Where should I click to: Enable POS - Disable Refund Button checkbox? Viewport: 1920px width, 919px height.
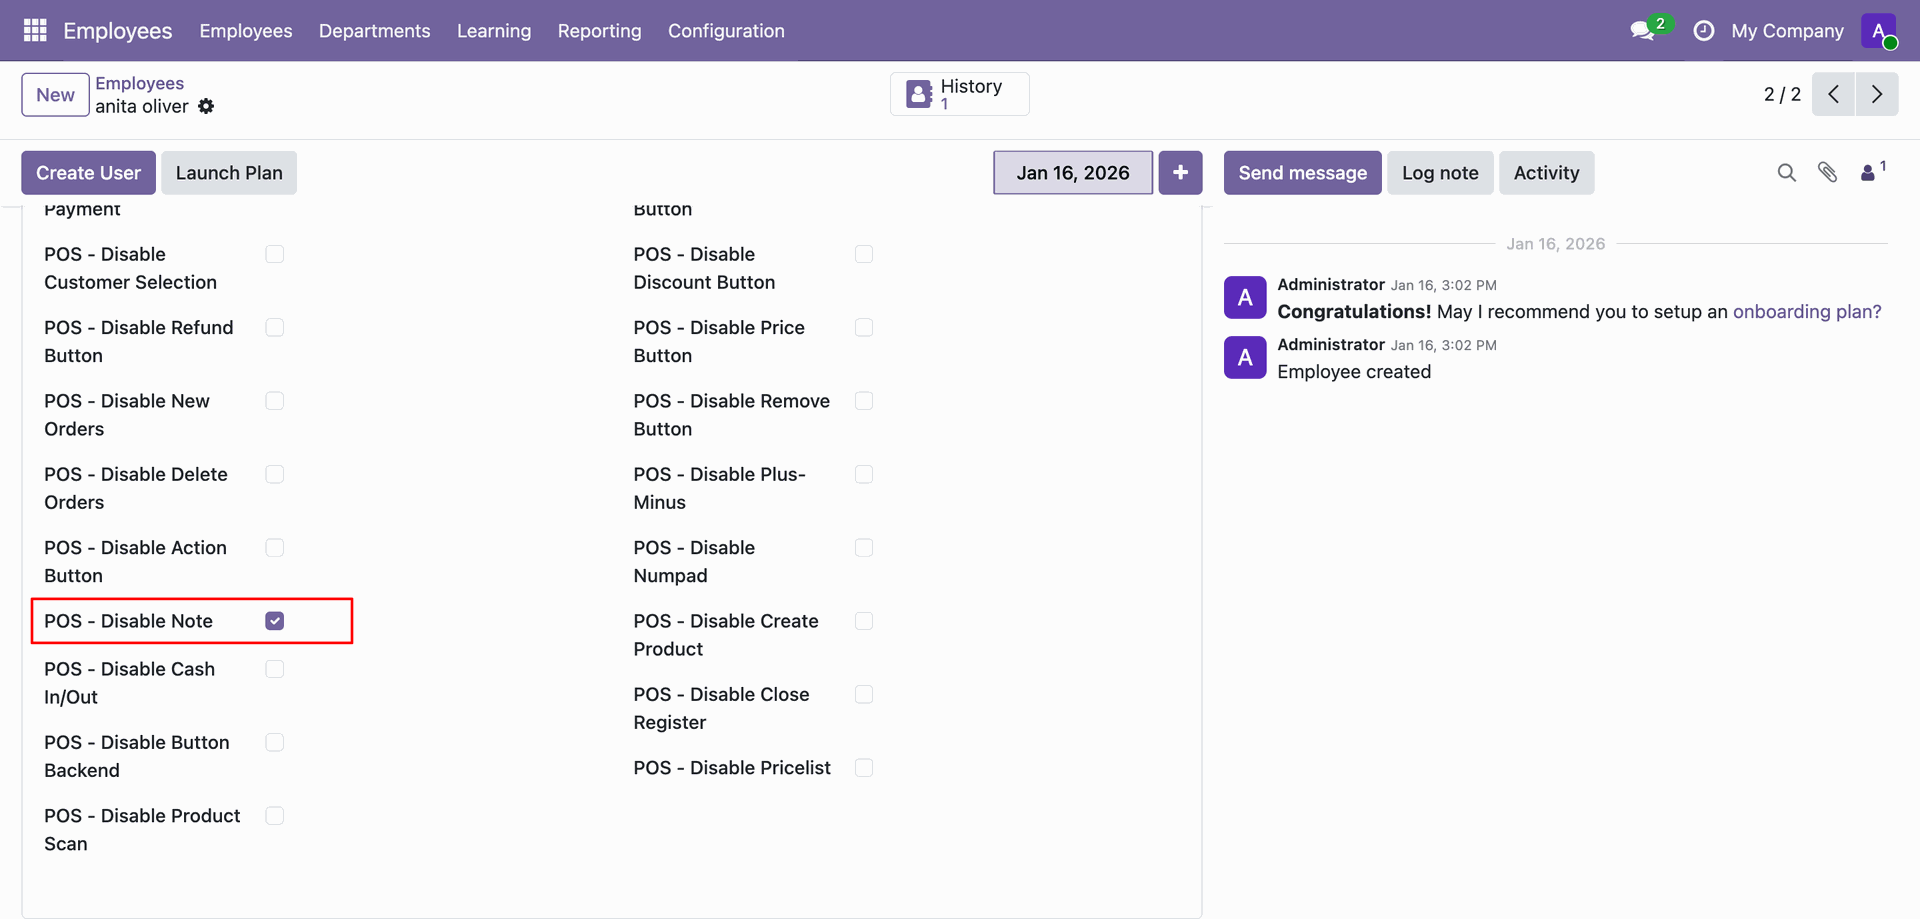pyautogui.click(x=275, y=328)
